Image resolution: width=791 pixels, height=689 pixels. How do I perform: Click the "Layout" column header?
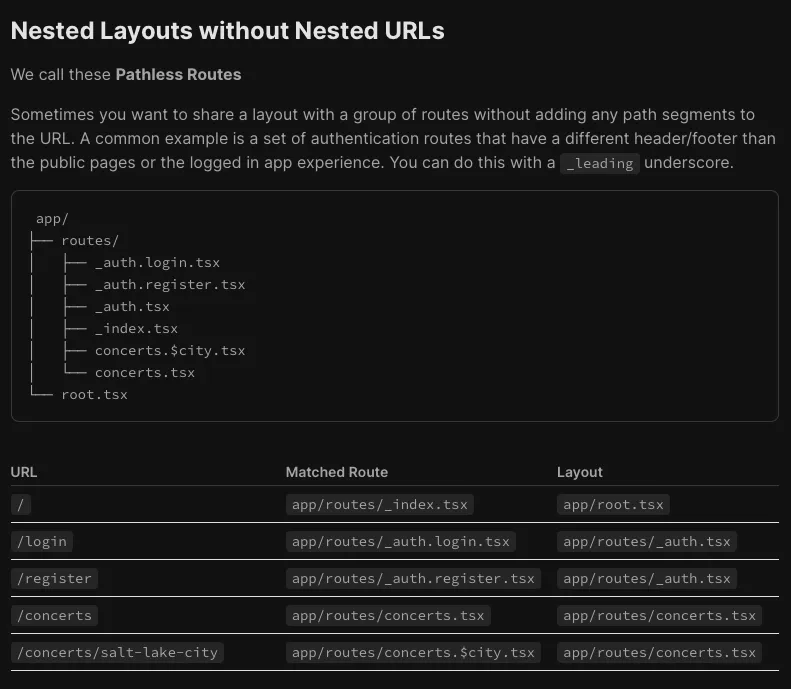(580, 472)
